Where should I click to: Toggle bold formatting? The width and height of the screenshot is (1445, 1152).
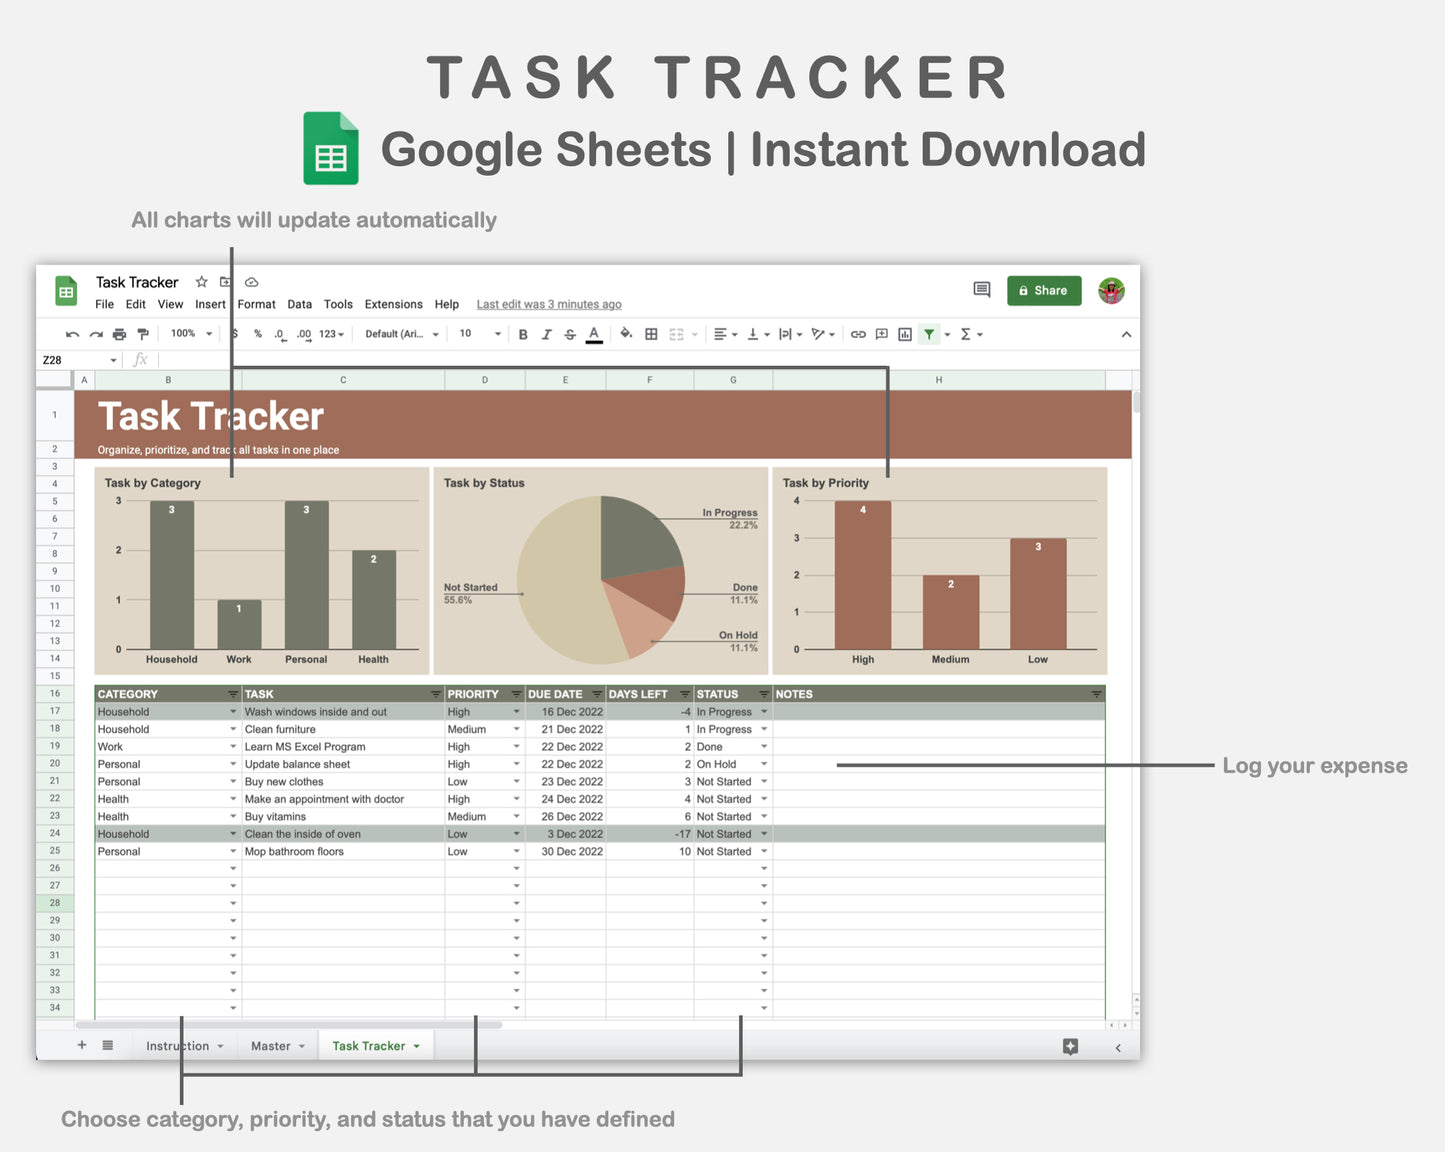pos(524,334)
